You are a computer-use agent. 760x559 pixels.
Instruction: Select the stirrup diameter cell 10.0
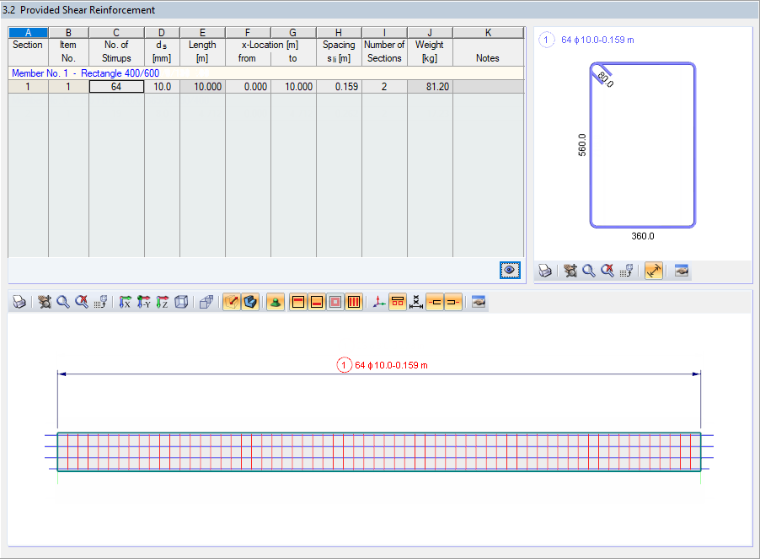(162, 87)
